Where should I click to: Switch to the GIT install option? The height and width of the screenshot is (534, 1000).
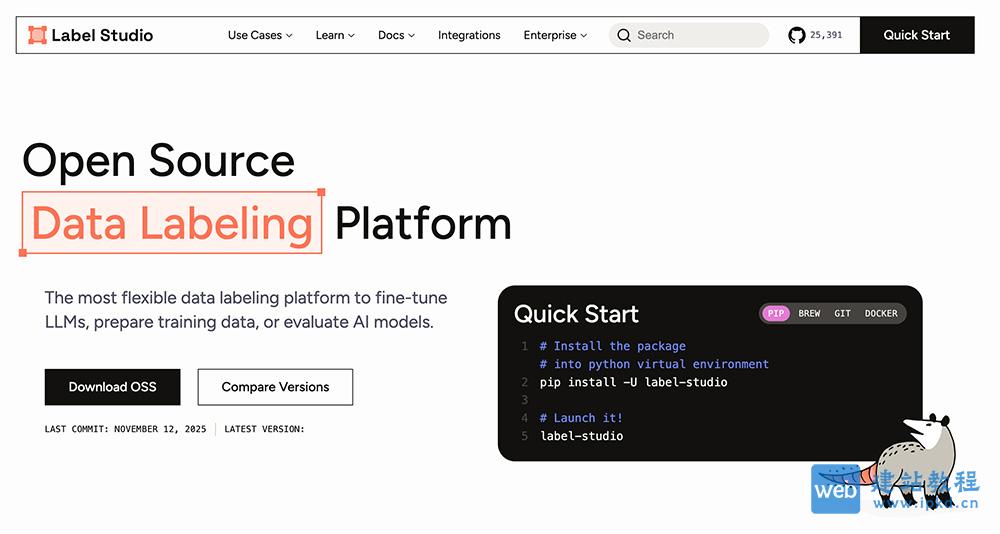pos(842,313)
